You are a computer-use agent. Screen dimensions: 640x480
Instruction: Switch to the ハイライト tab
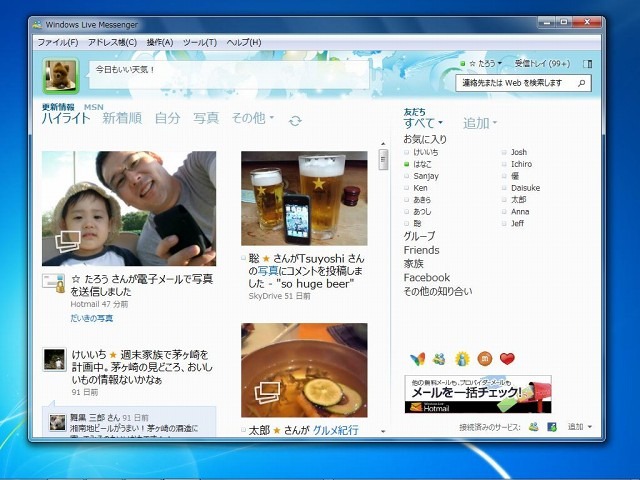(66, 118)
